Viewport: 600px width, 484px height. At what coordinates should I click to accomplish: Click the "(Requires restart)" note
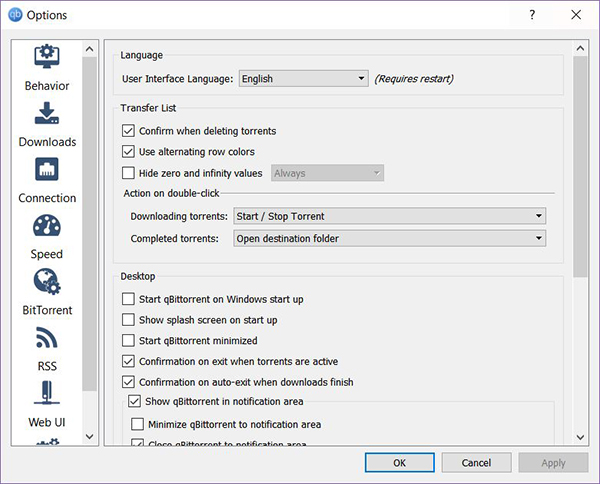[x=414, y=79]
